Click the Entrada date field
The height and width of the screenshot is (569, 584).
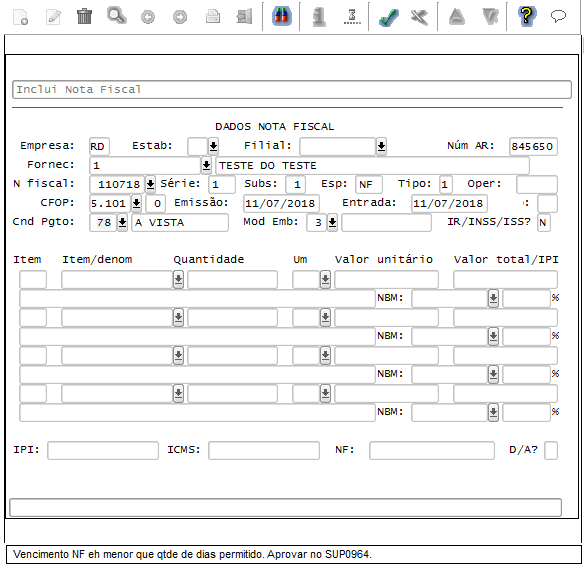click(450, 204)
